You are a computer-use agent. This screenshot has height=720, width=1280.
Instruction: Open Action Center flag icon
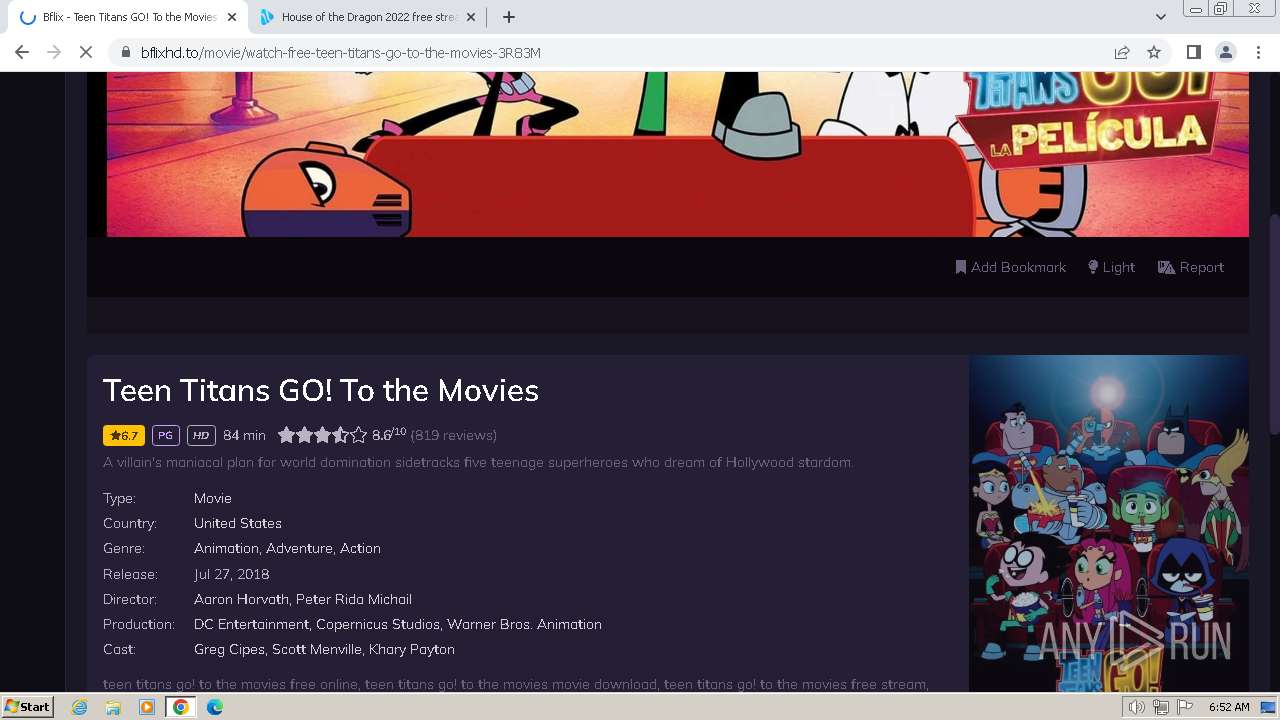click(x=1185, y=707)
